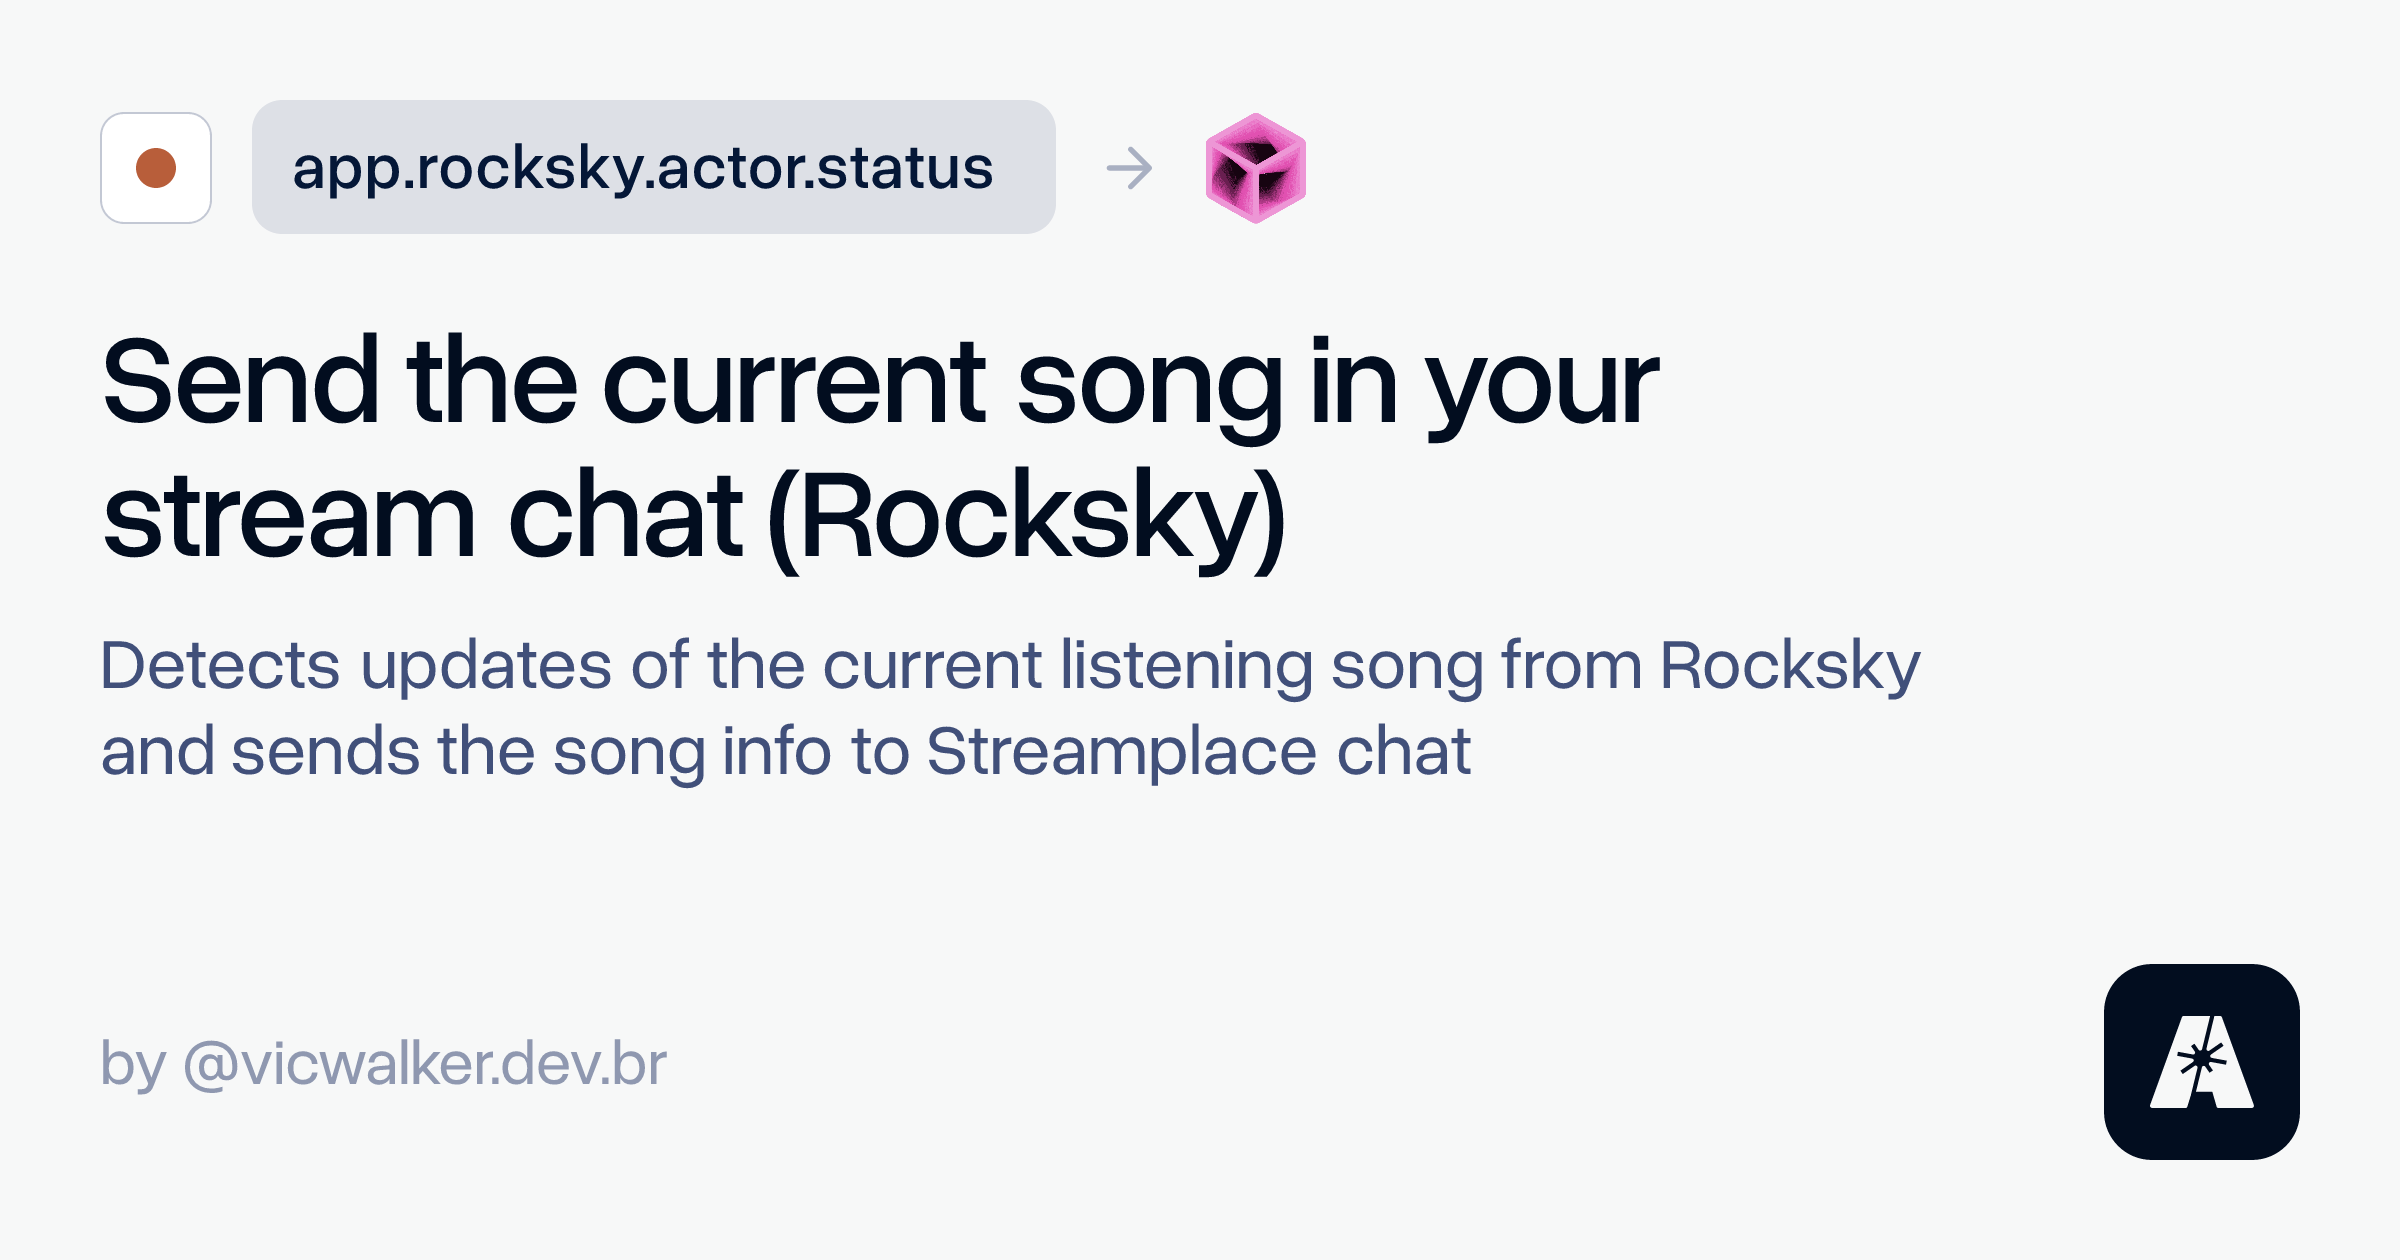2400x1260 pixels.
Task: Click "(Rocksky)" in the headline
Action: (1027, 518)
